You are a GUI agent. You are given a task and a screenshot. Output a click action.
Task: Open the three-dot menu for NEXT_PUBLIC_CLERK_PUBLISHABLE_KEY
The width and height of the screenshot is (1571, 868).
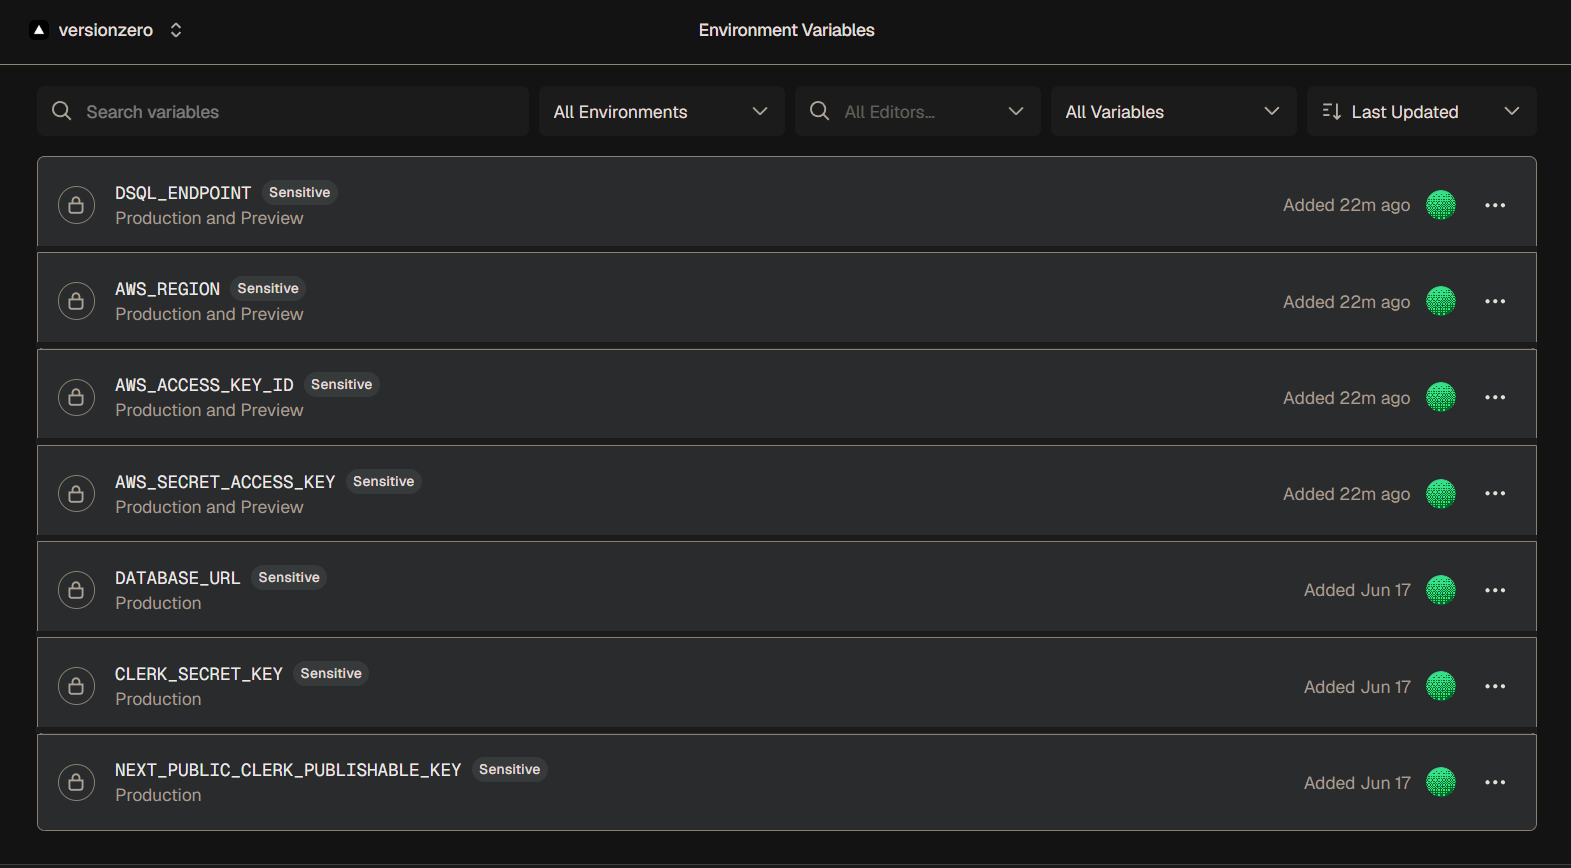[x=1495, y=782]
